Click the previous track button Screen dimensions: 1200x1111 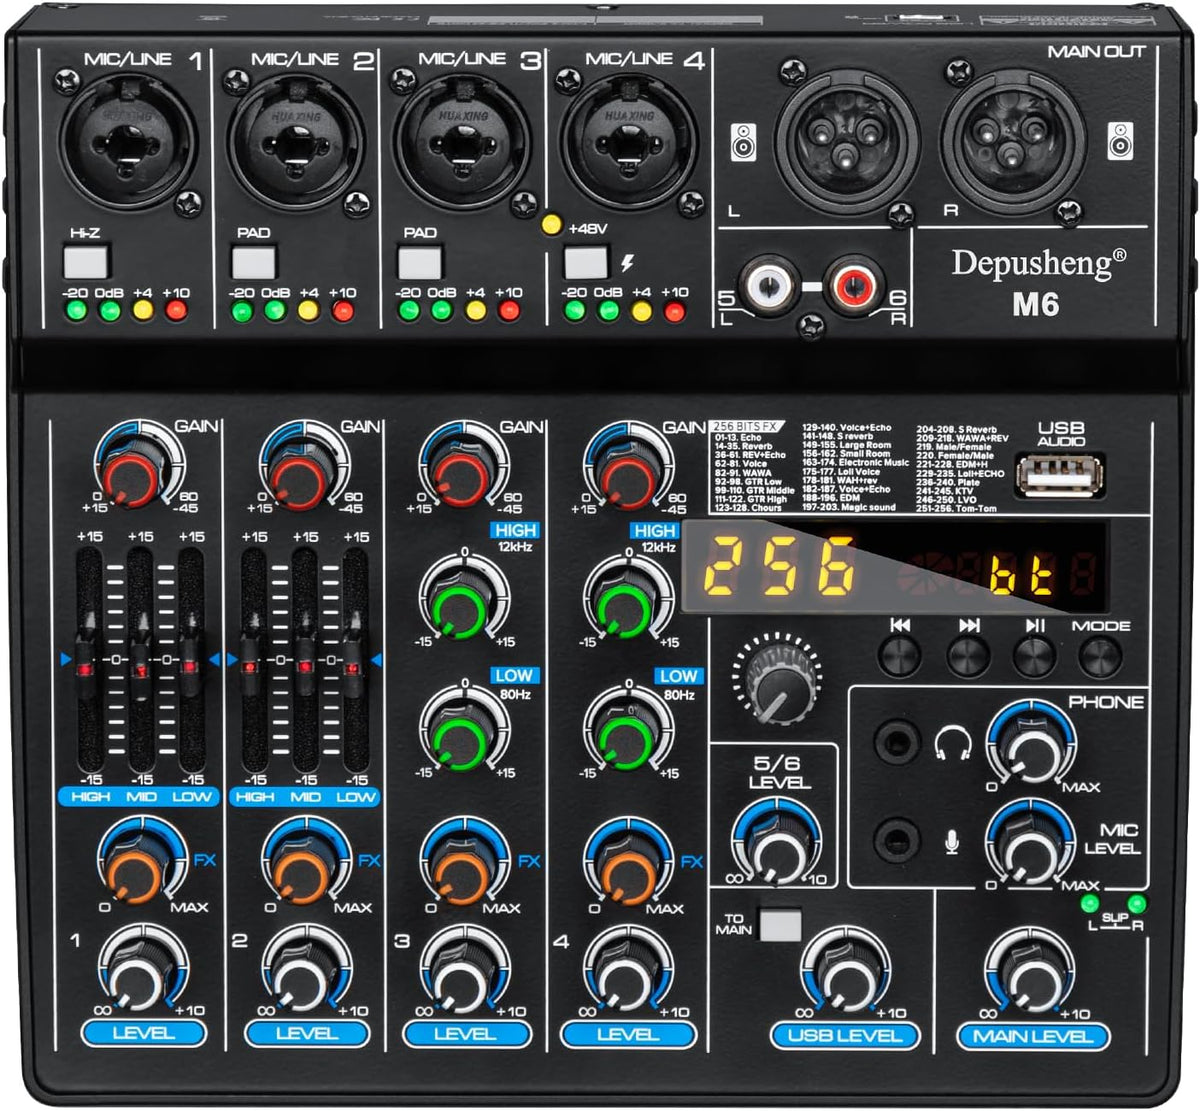[x=900, y=657]
